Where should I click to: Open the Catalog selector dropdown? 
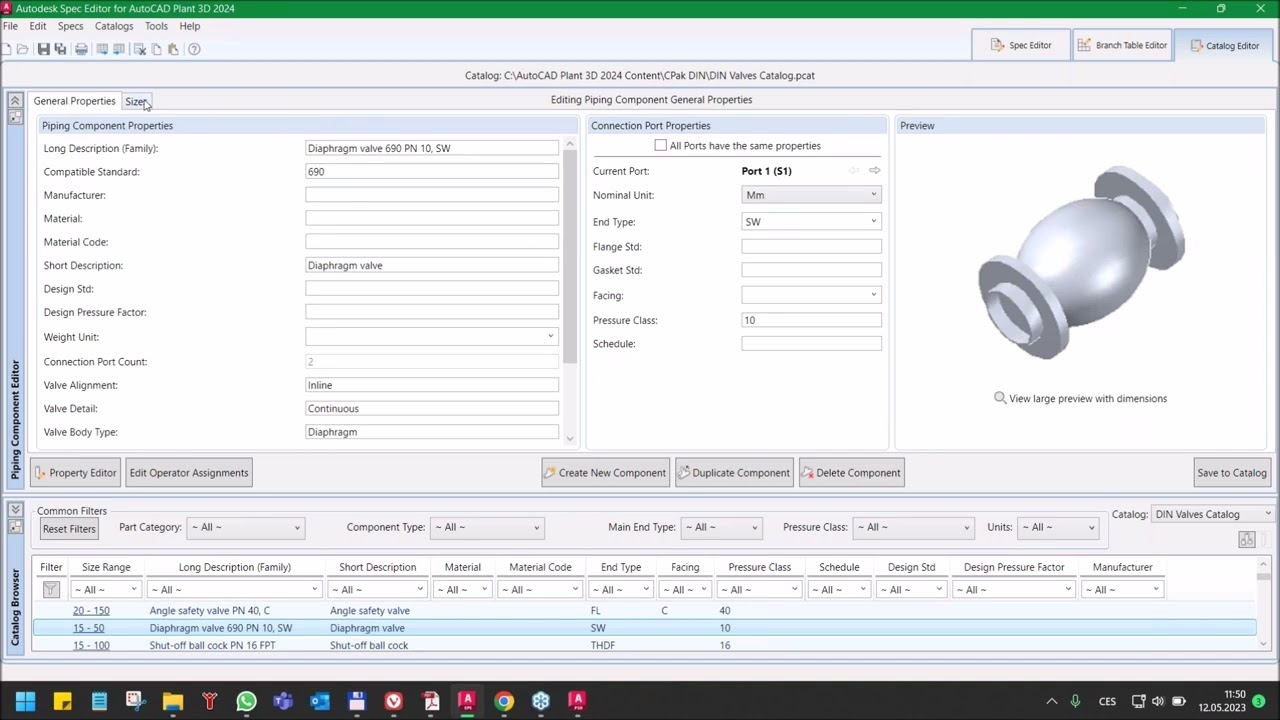point(1212,514)
